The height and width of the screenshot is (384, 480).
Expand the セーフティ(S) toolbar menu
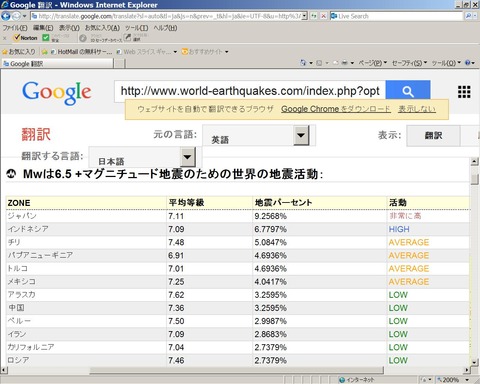[409, 63]
